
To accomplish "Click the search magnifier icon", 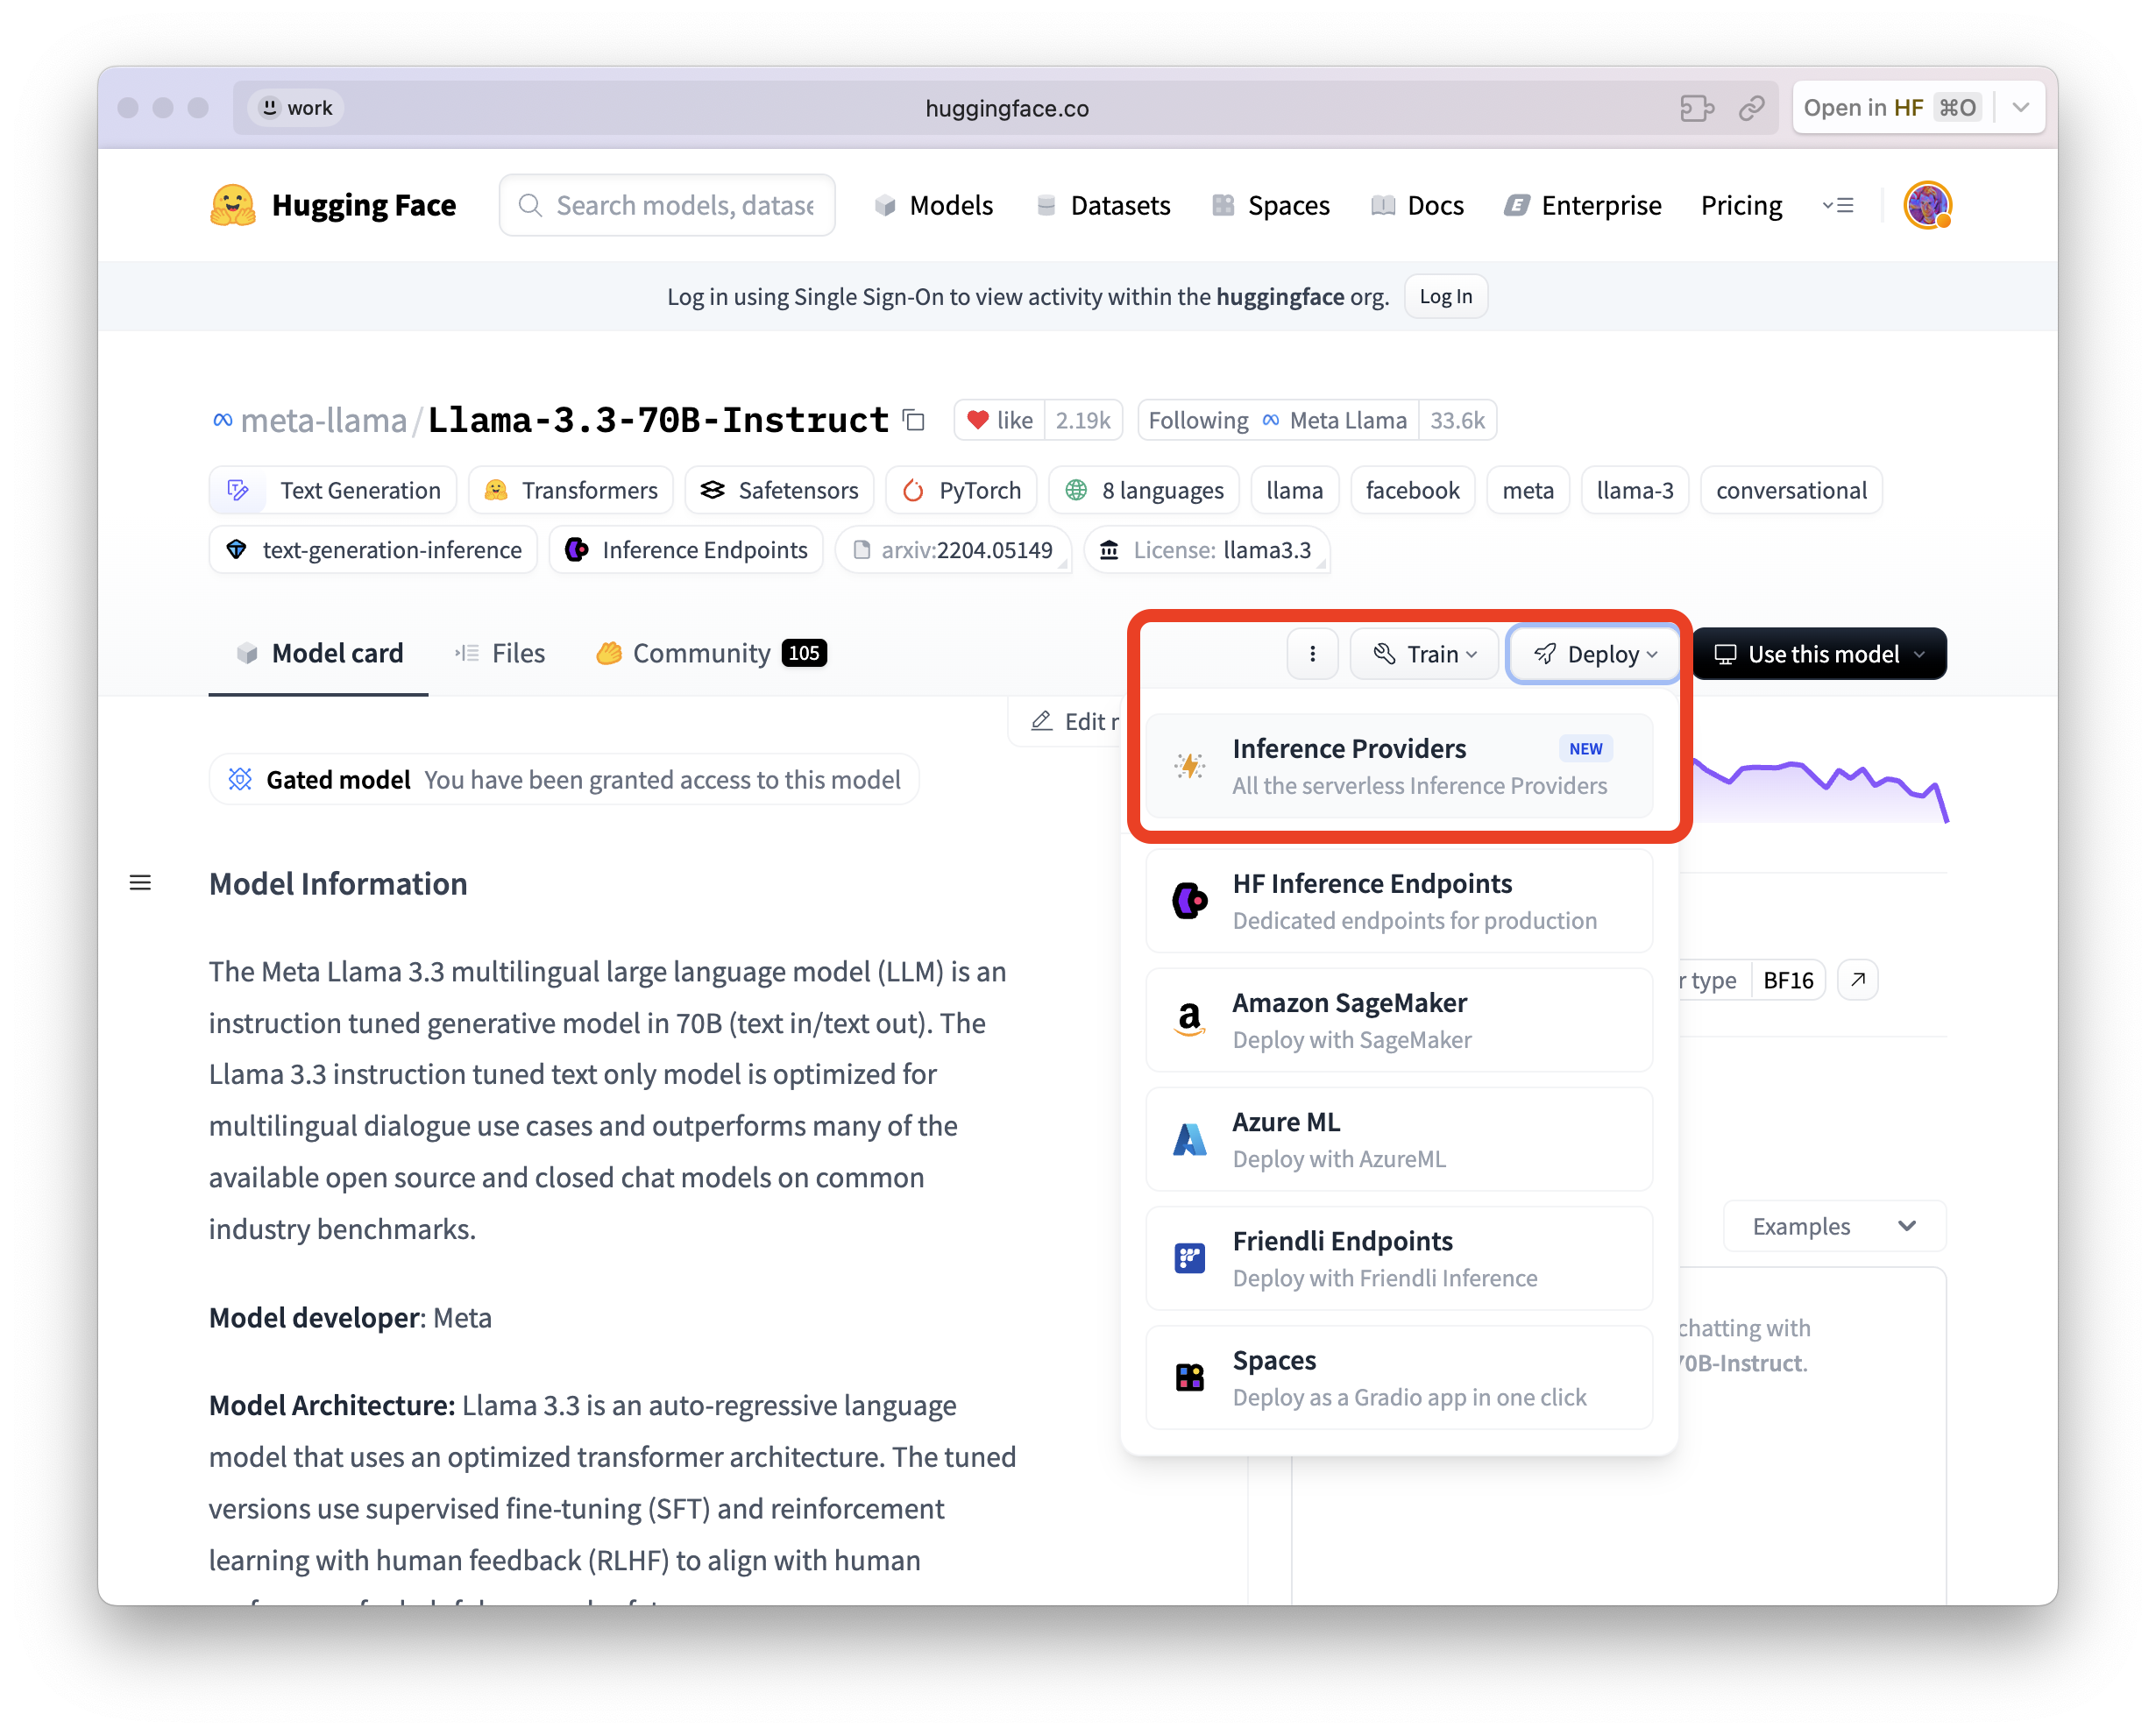I will 530,205.
